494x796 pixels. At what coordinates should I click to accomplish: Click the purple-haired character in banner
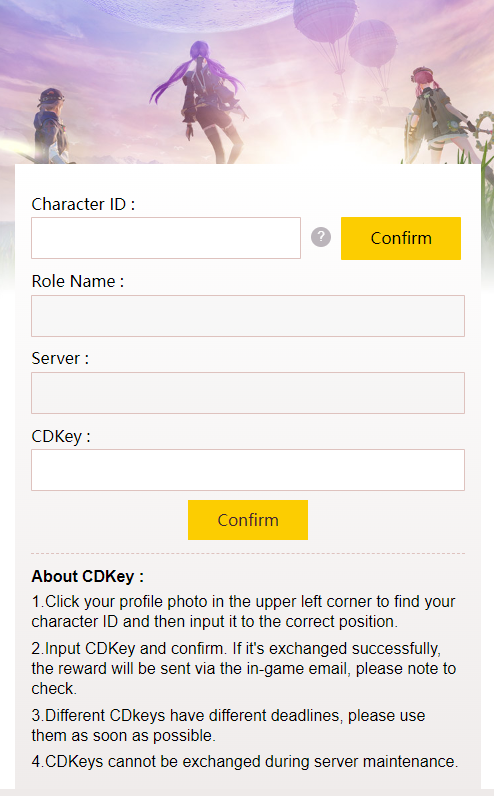tap(201, 102)
